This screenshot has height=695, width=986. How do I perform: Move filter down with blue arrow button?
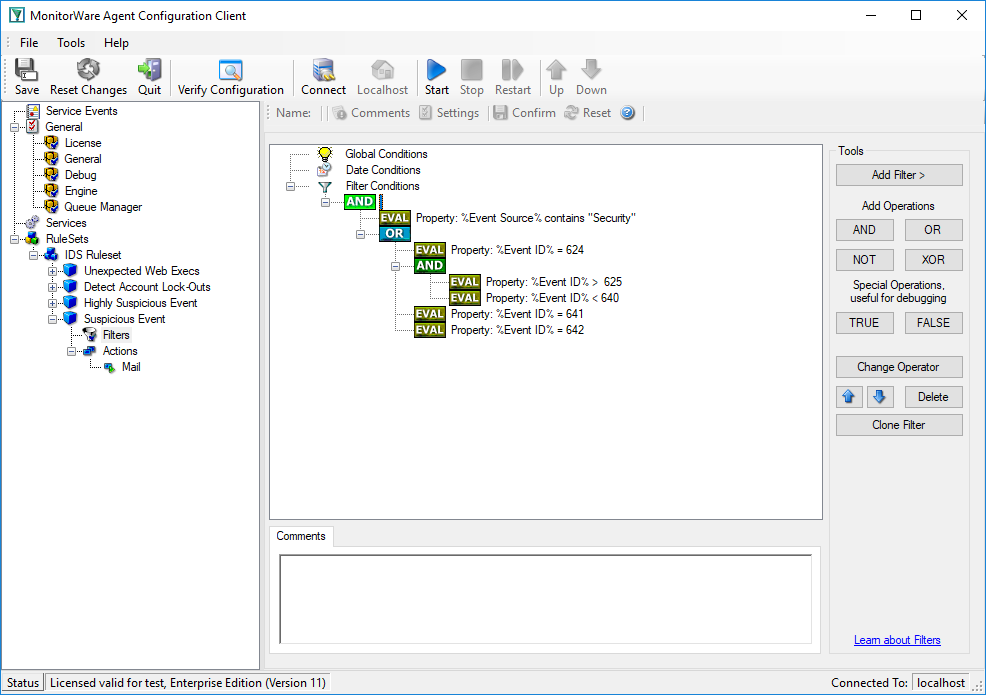(x=880, y=397)
